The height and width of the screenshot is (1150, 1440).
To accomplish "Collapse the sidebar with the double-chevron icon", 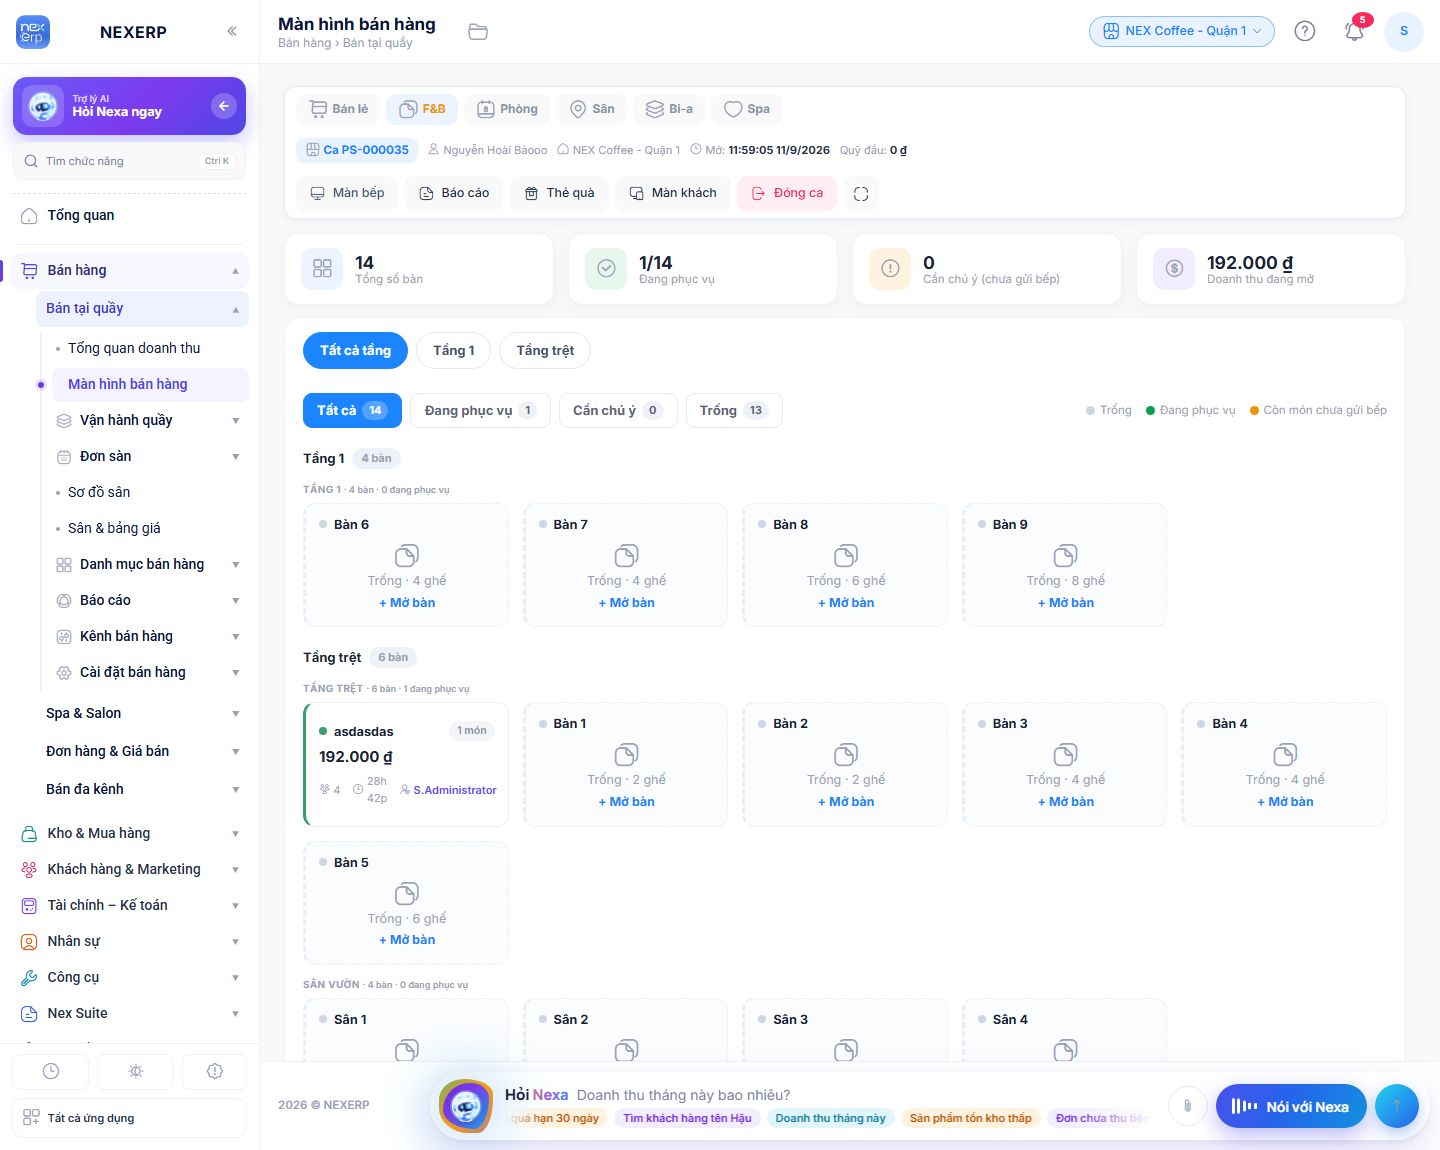I will 232,31.
